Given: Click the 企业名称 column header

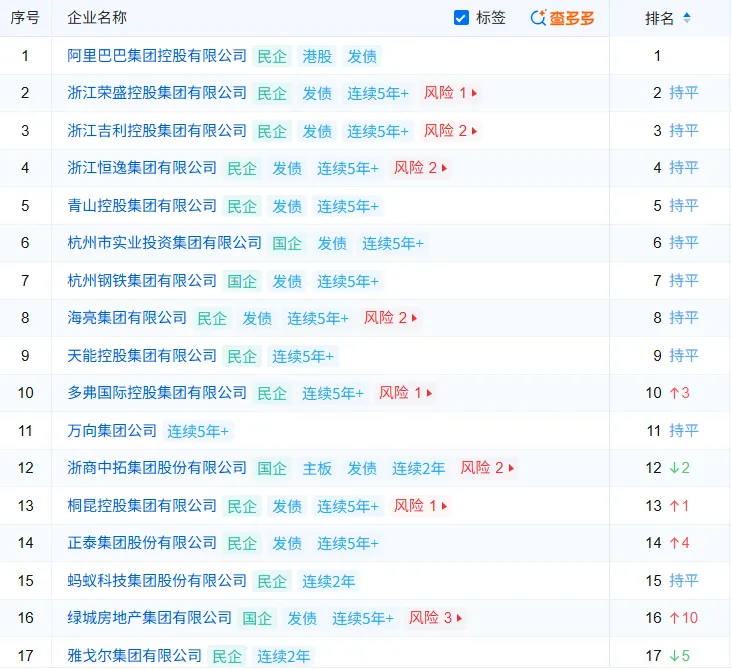Looking at the screenshot, I should [x=97, y=18].
